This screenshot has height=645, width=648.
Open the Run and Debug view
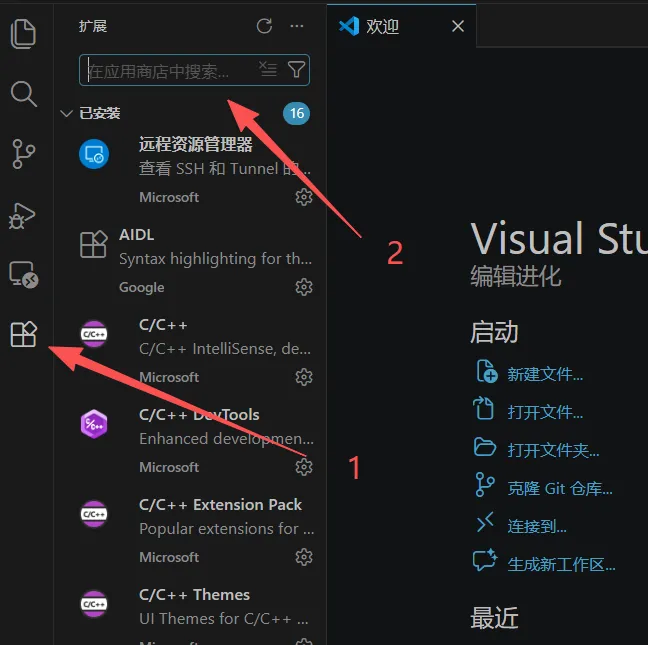[x=22, y=216]
